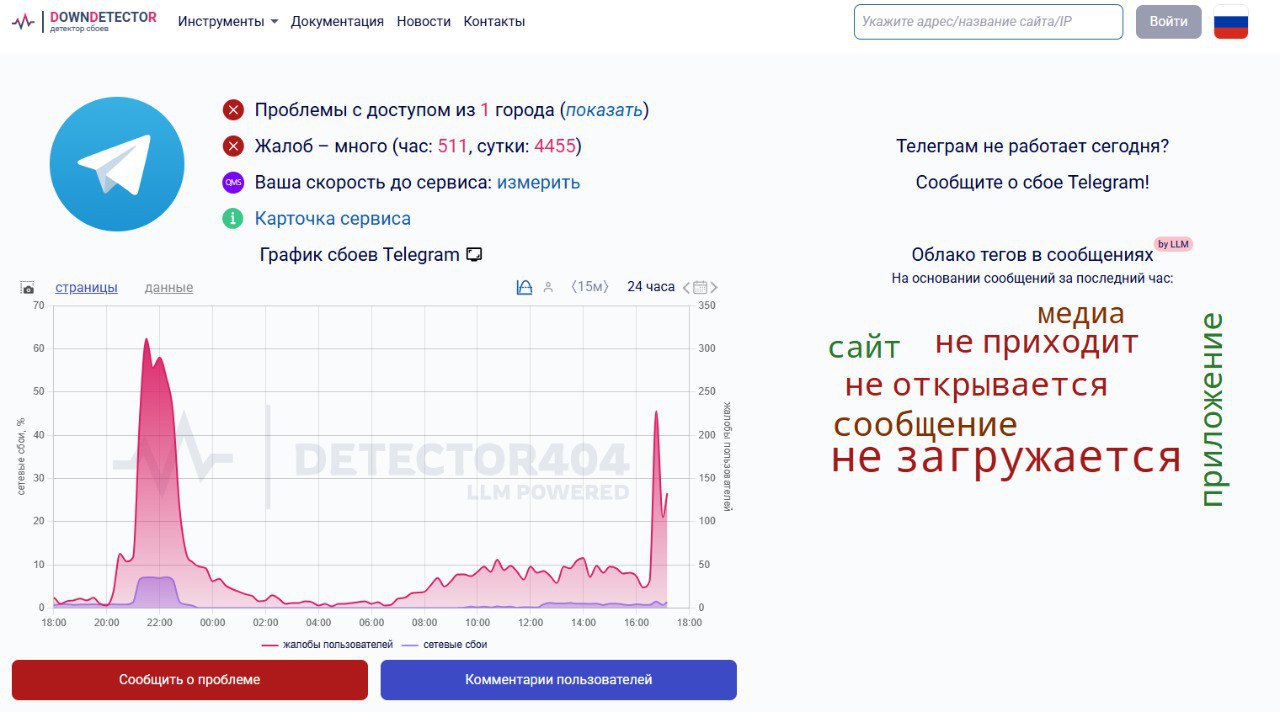The image size is (1280, 712).
Task: Open the 15м interval selector
Action: pos(589,288)
